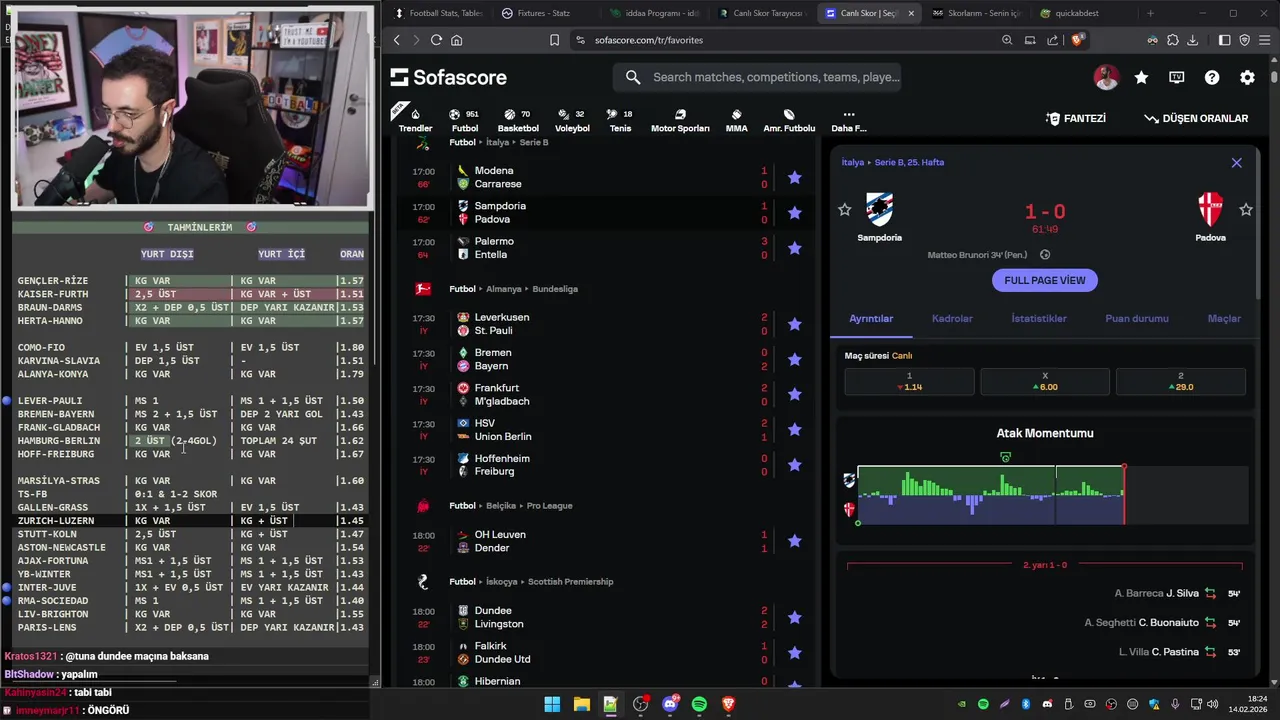Viewport: 1280px width, 720px height.
Task: Select the Voleybol sport icon
Action: point(572,119)
